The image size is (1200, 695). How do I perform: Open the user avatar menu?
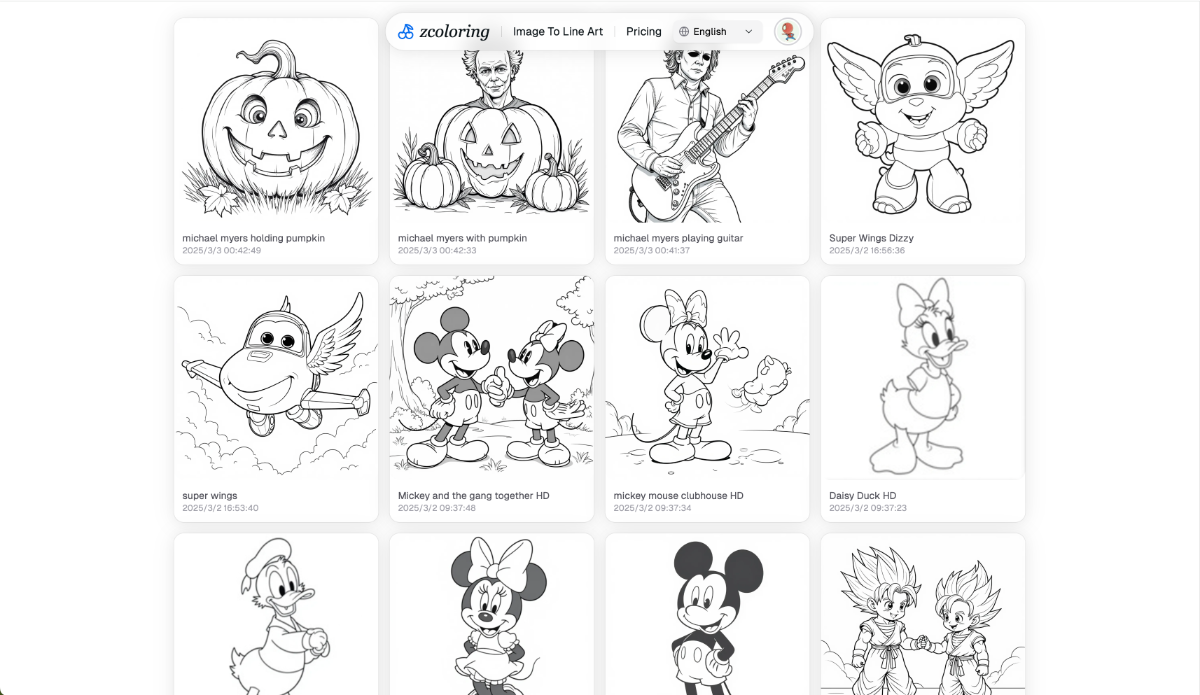pos(788,32)
